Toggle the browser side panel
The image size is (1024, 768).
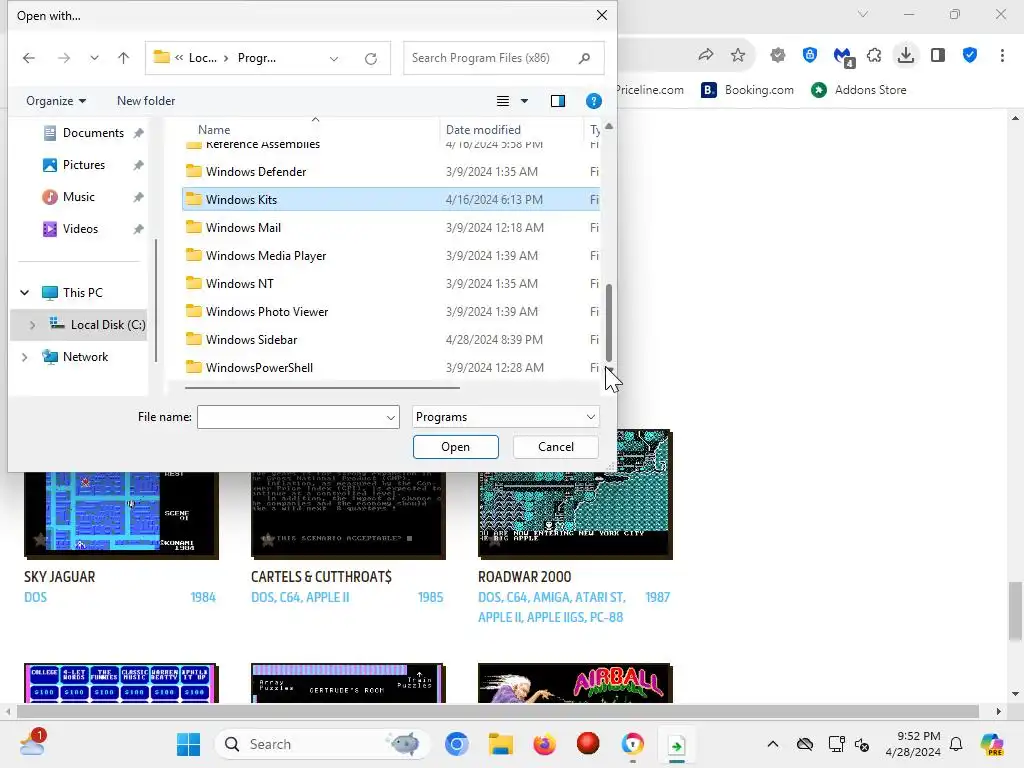tap(938, 55)
